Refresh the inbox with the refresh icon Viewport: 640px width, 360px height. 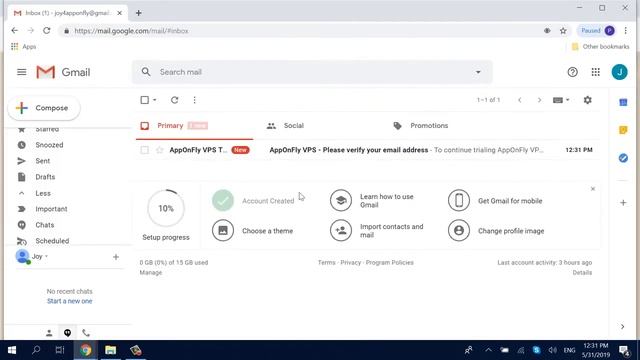(174, 100)
